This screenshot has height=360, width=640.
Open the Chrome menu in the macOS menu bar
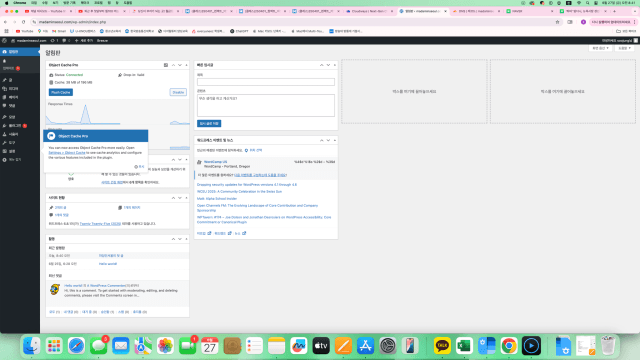pyautogui.click(x=20, y=3)
